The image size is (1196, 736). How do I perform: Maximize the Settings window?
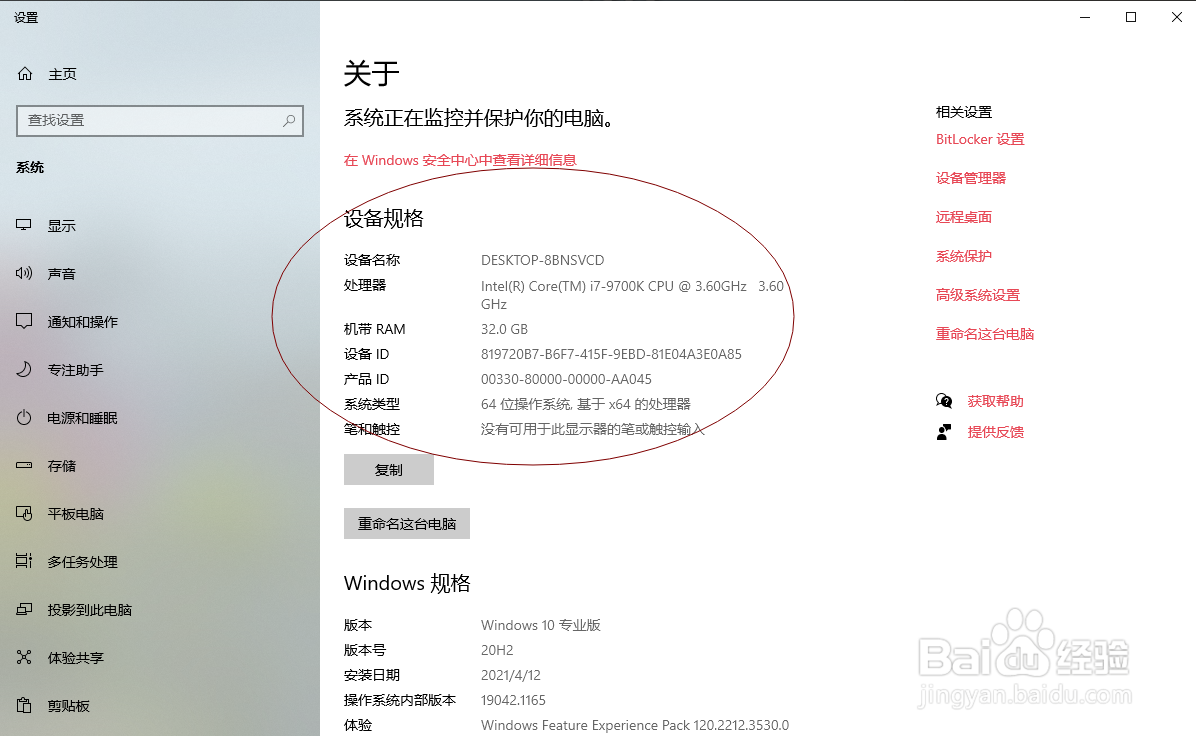tap(1131, 17)
